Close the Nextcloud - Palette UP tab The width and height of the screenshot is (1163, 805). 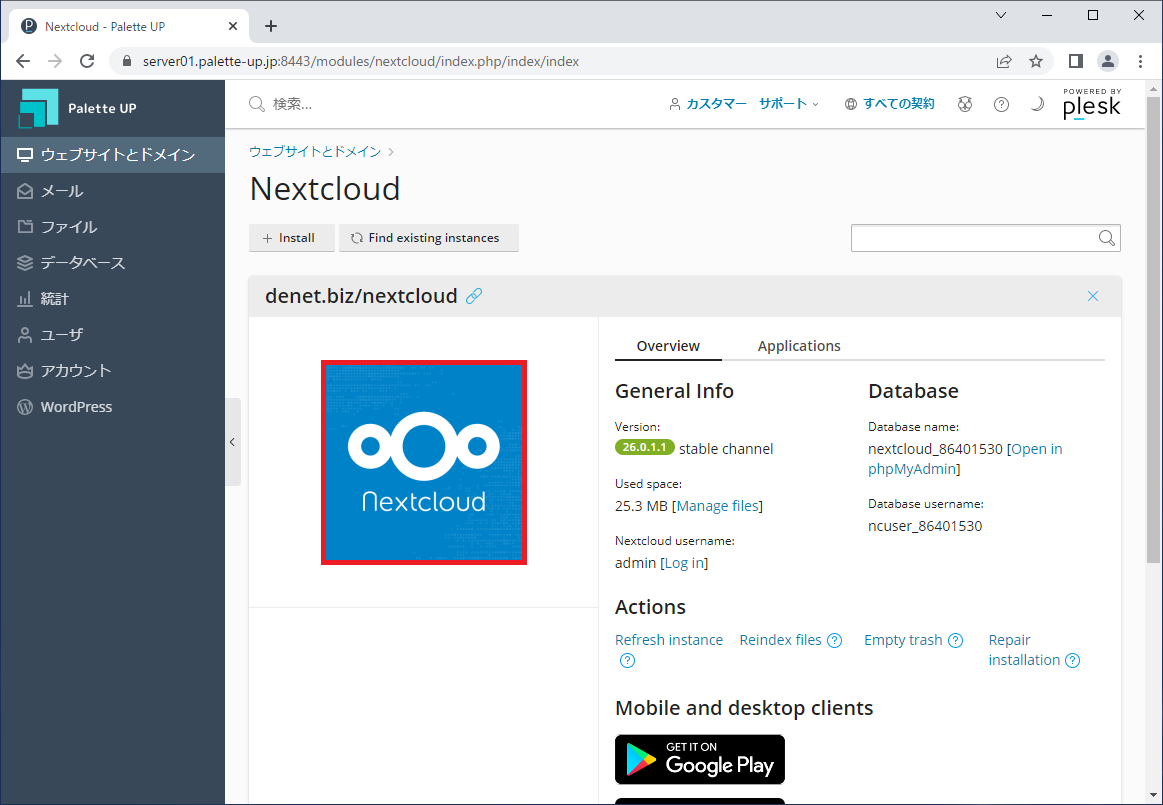pyautogui.click(x=232, y=27)
